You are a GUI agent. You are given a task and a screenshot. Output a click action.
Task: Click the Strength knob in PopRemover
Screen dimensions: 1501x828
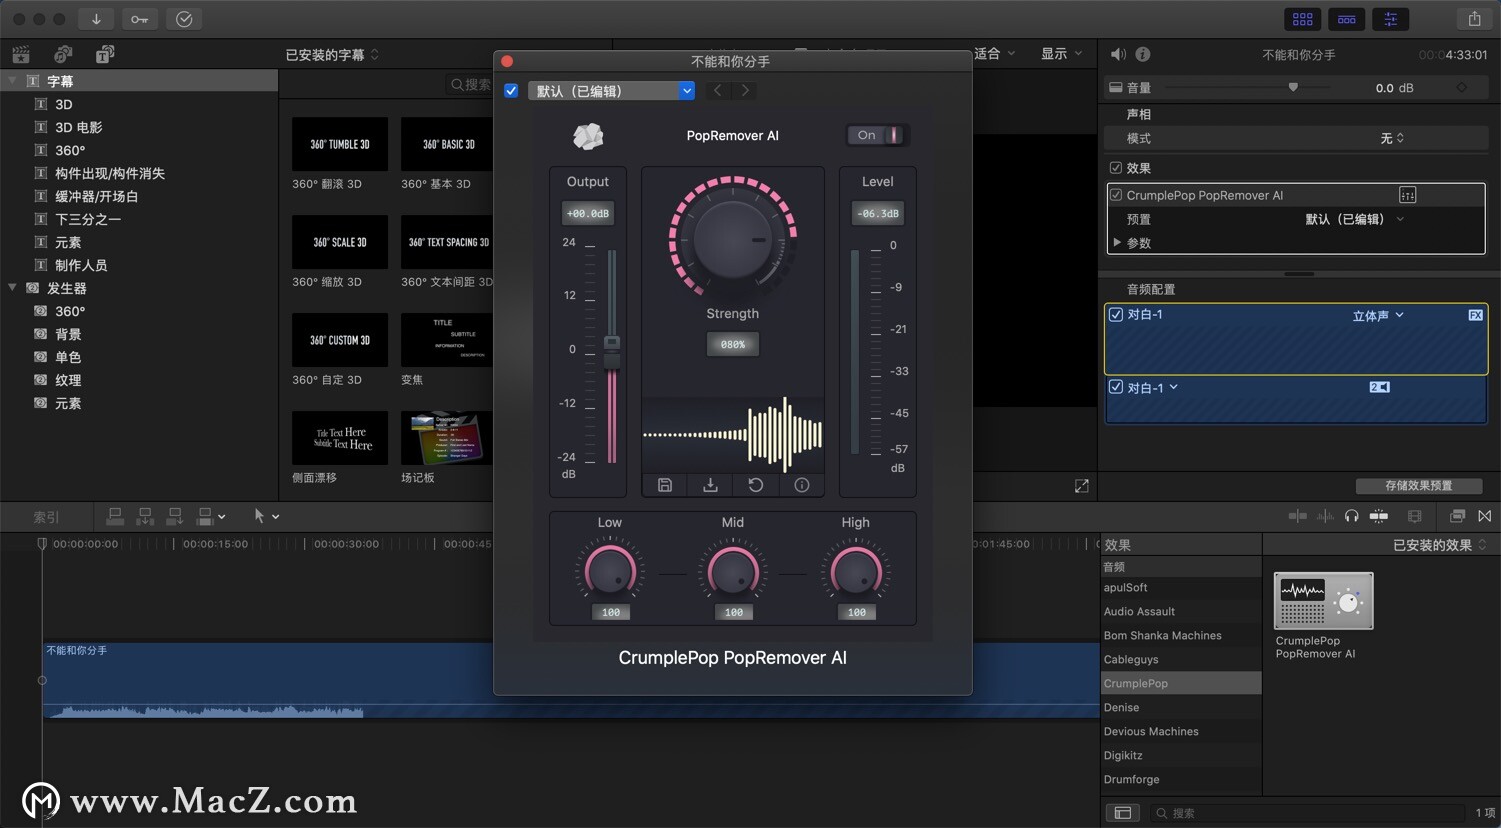click(x=733, y=238)
